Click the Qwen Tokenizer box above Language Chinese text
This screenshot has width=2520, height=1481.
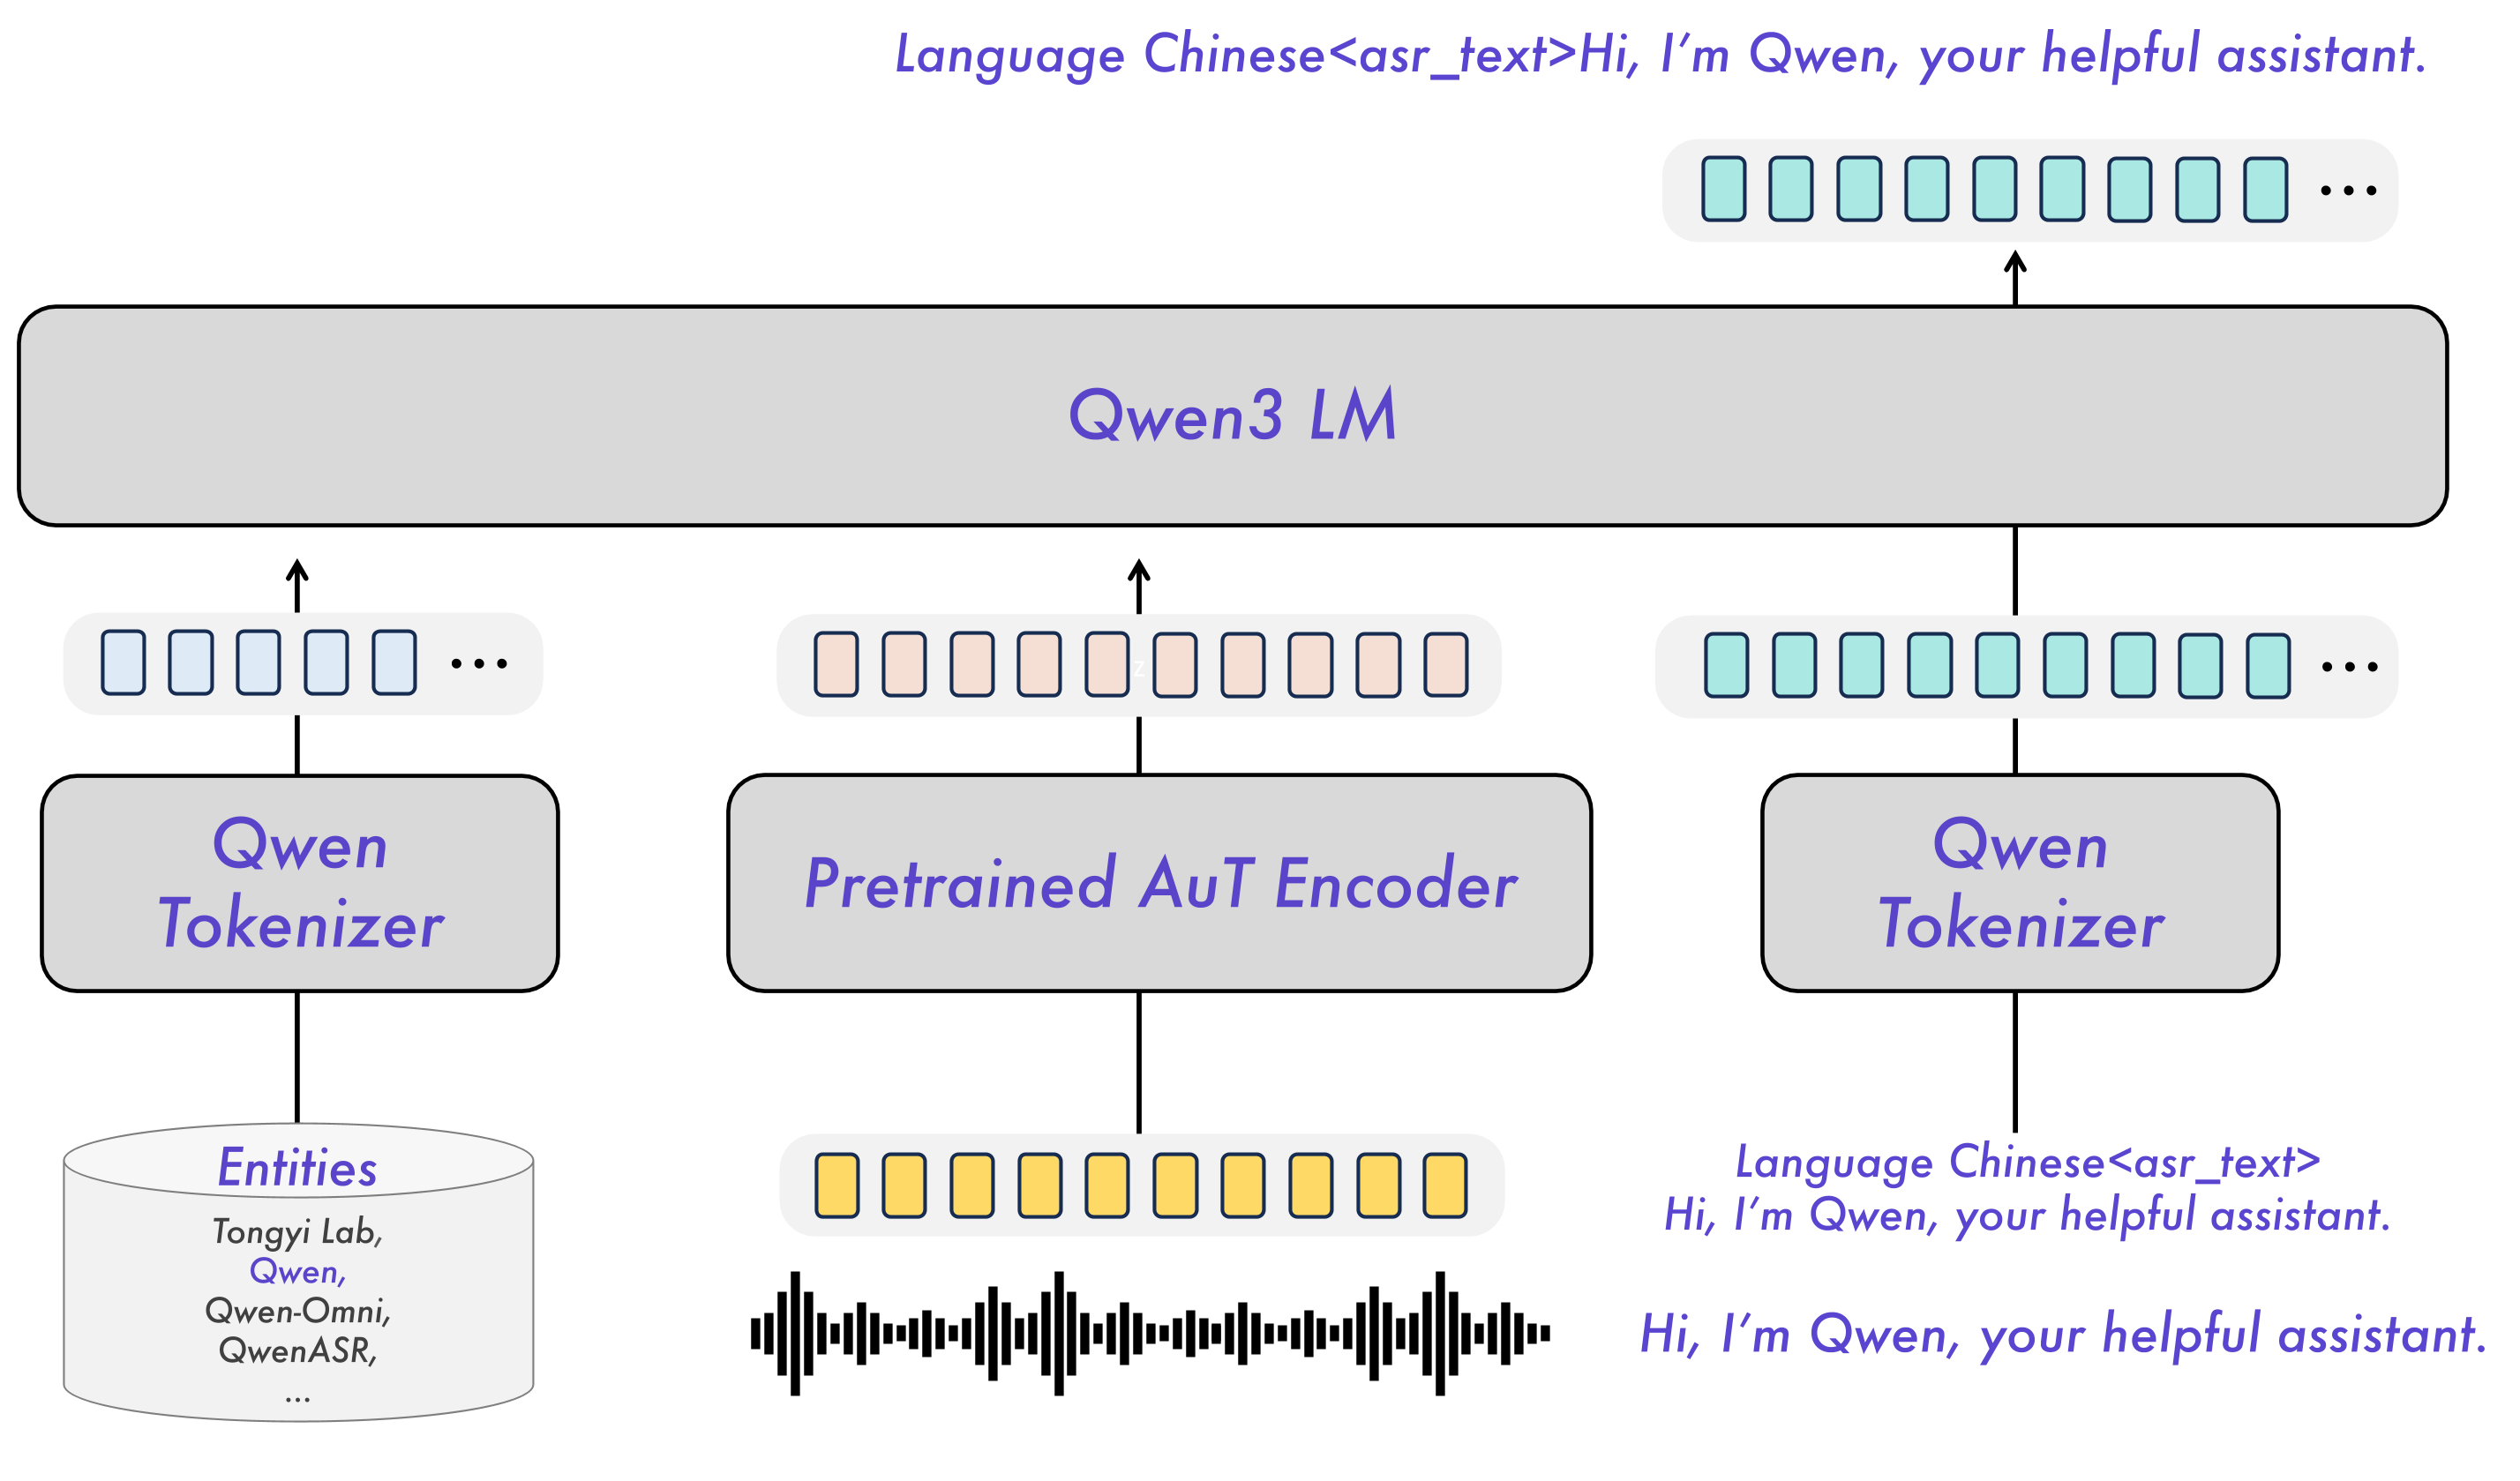tap(2020, 883)
